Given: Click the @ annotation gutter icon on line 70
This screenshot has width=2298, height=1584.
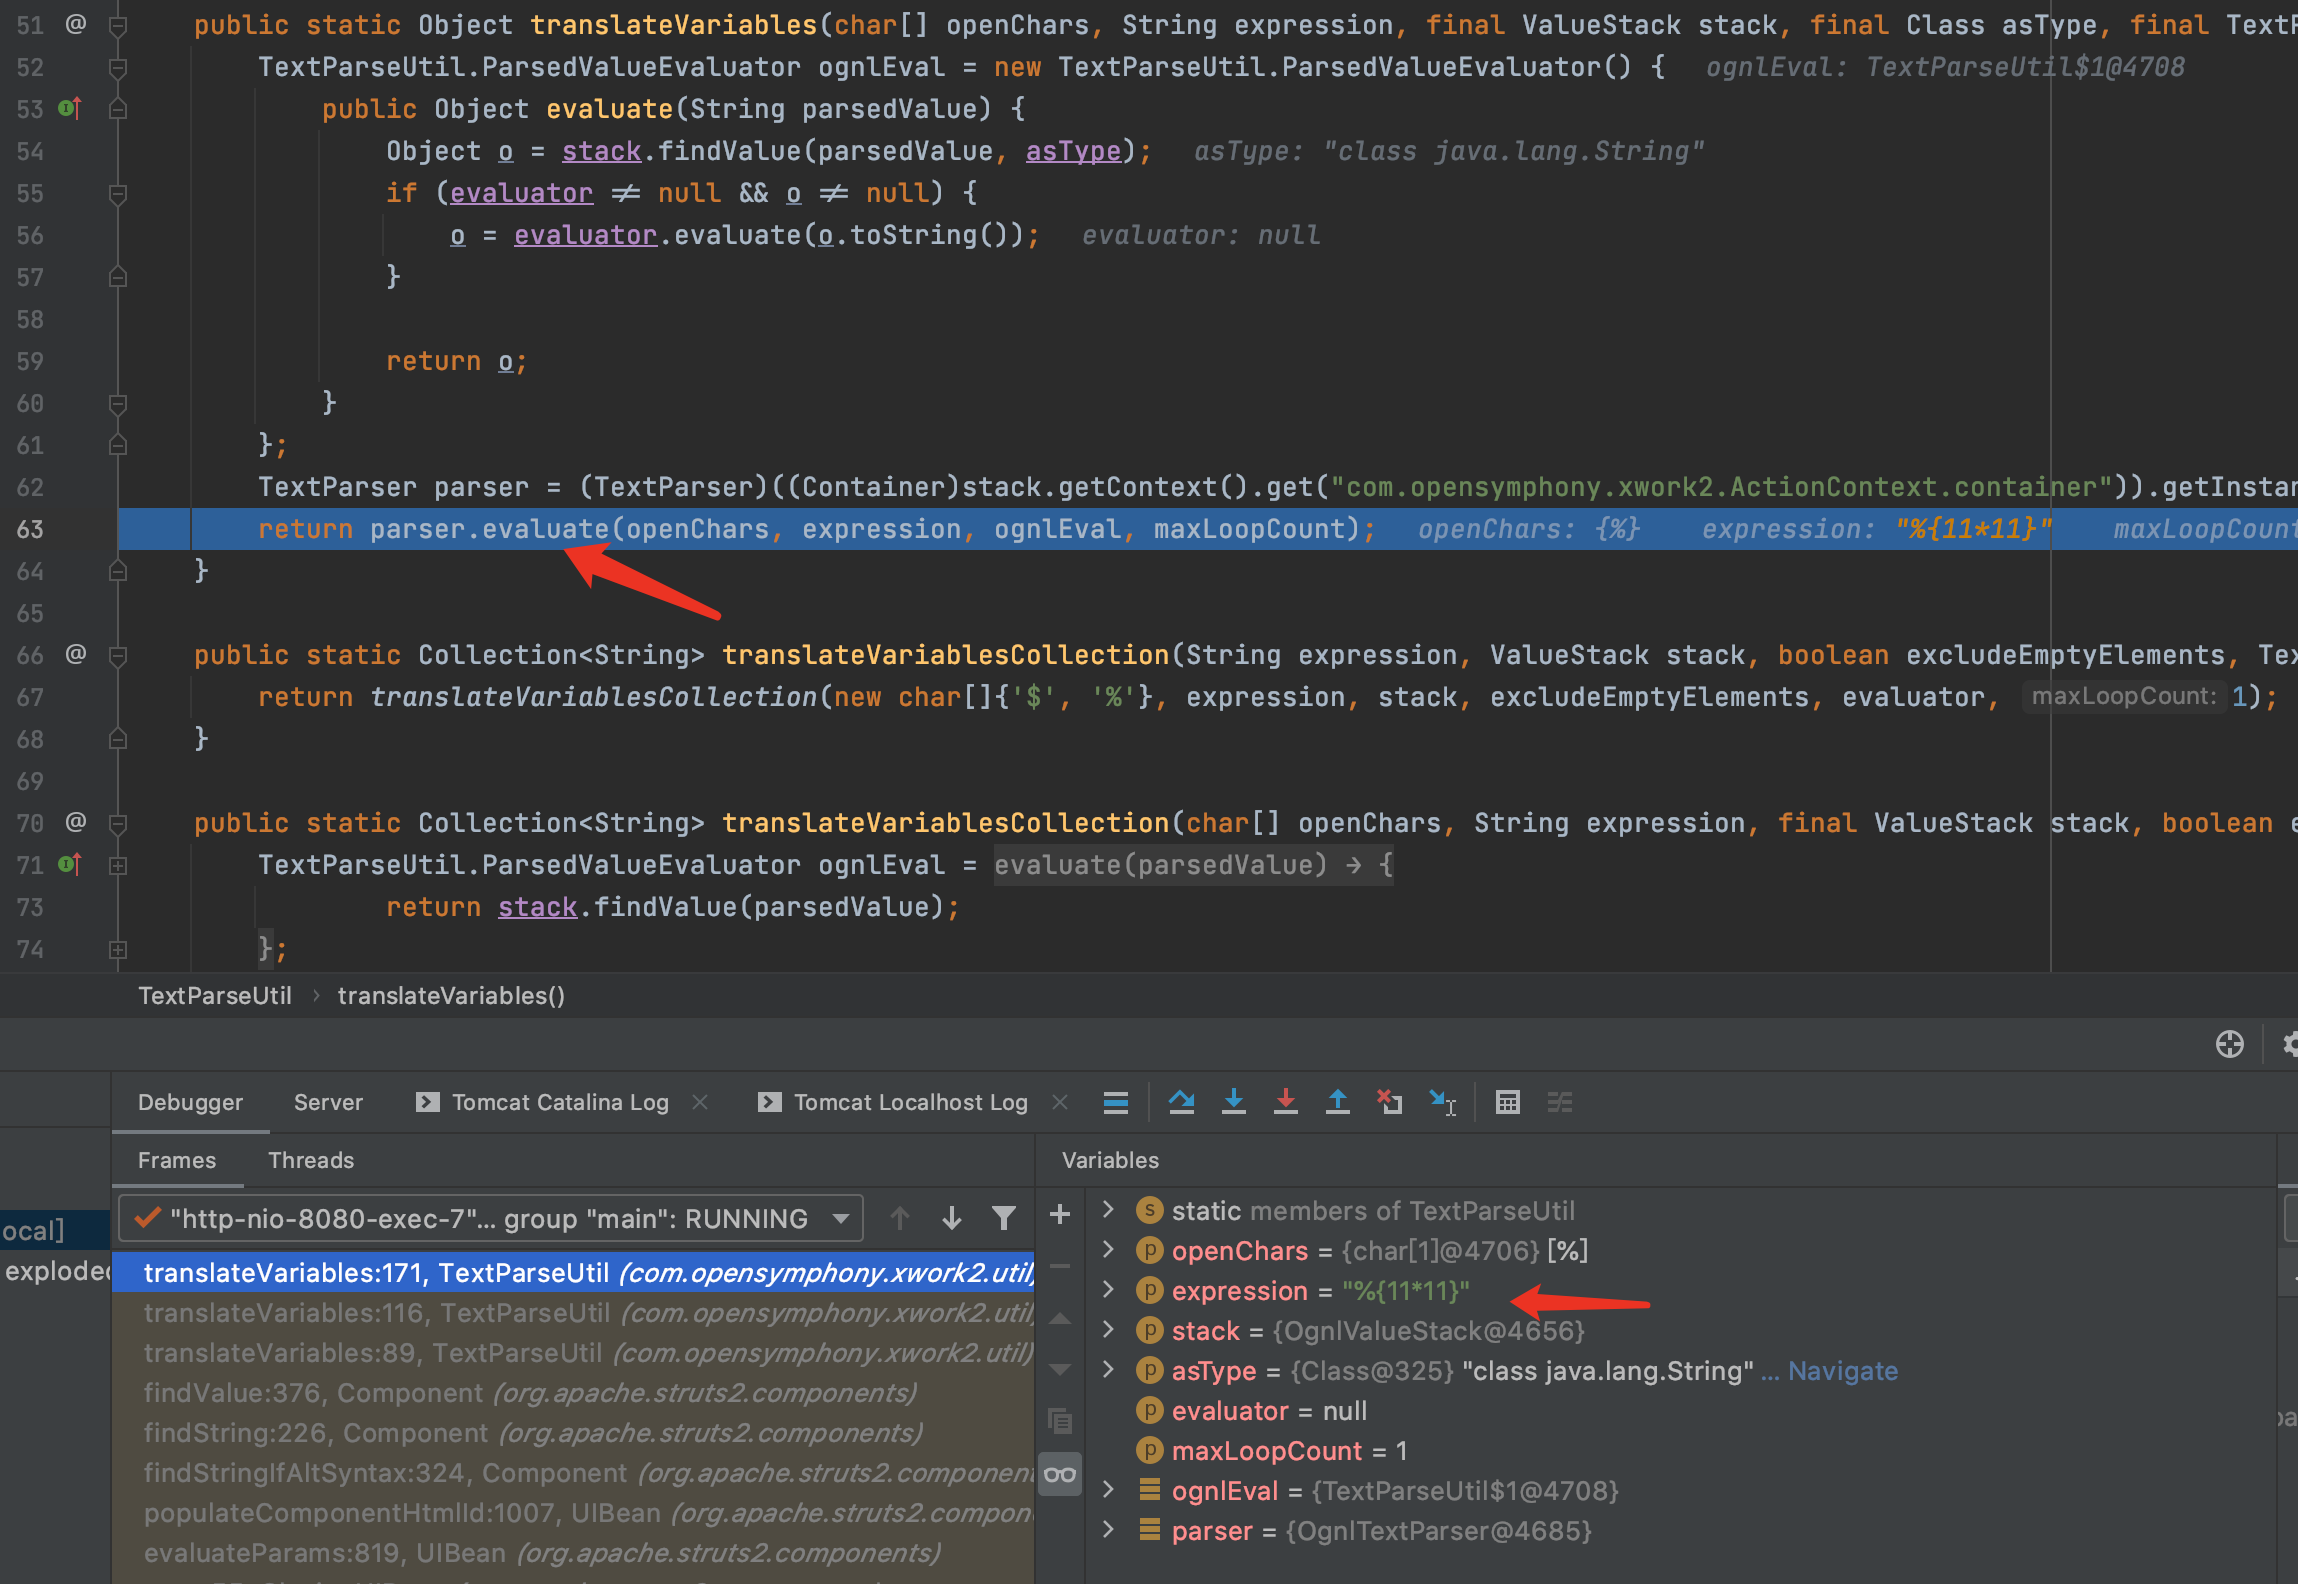Looking at the screenshot, I should coord(76,822).
